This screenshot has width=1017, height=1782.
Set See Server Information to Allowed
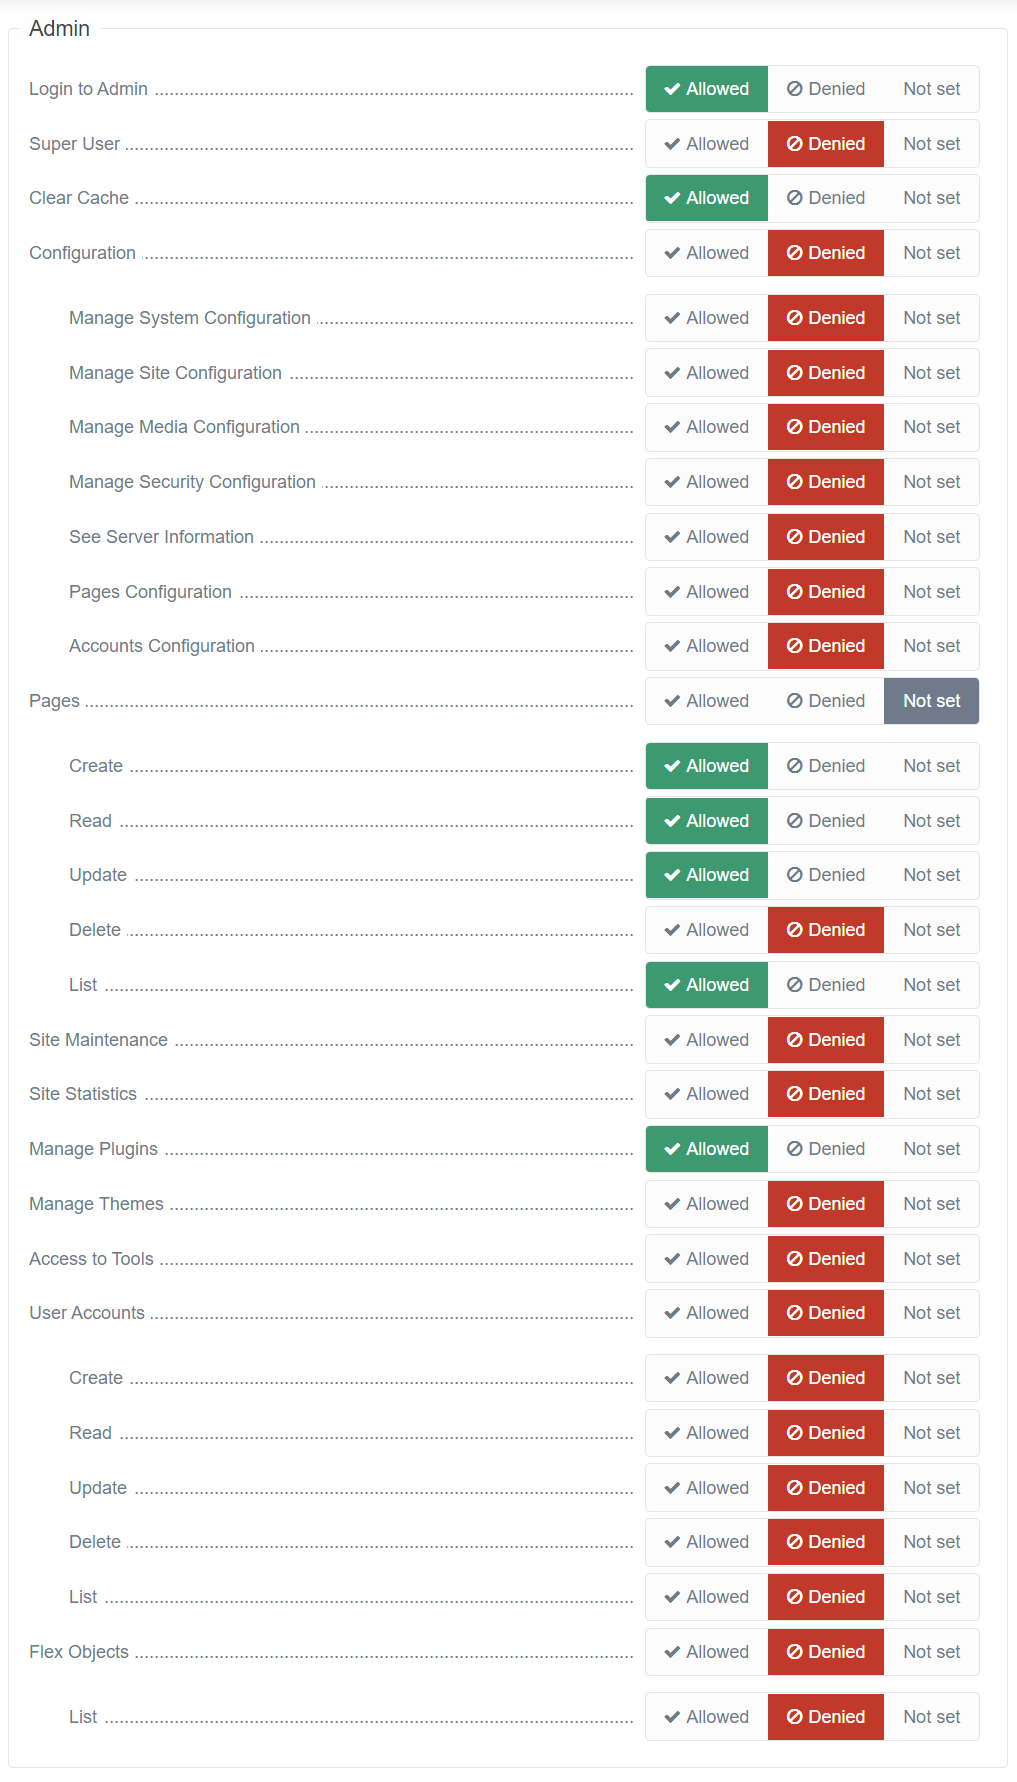pyautogui.click(x=707, y=537)
